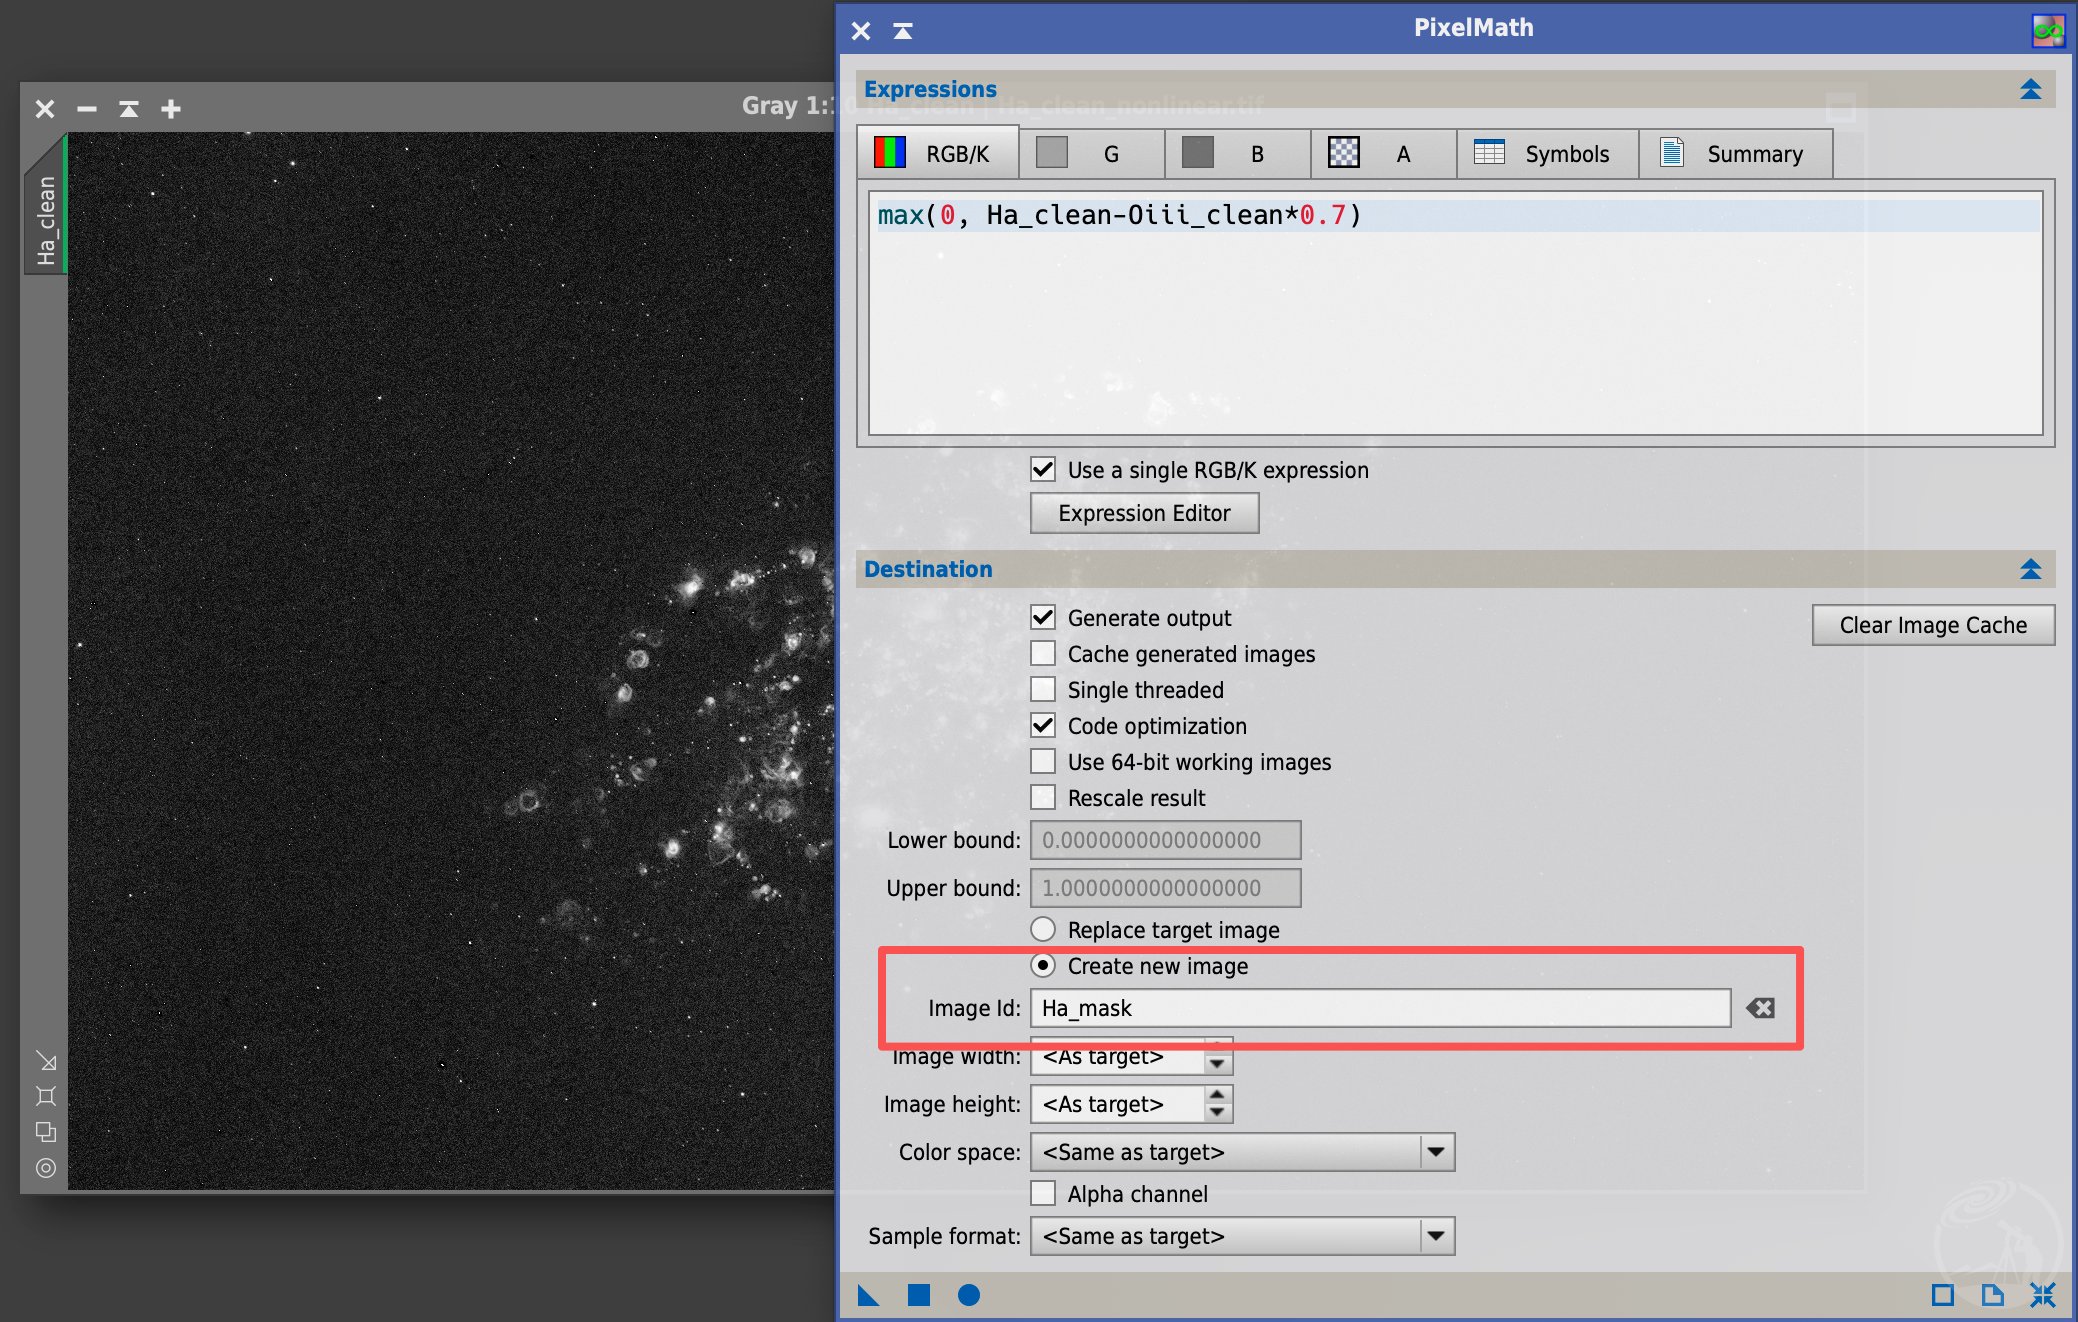Click the zoom-in plus icon on image window
The width and height of the screenshot is (2078, 1322).
point(171,108)
